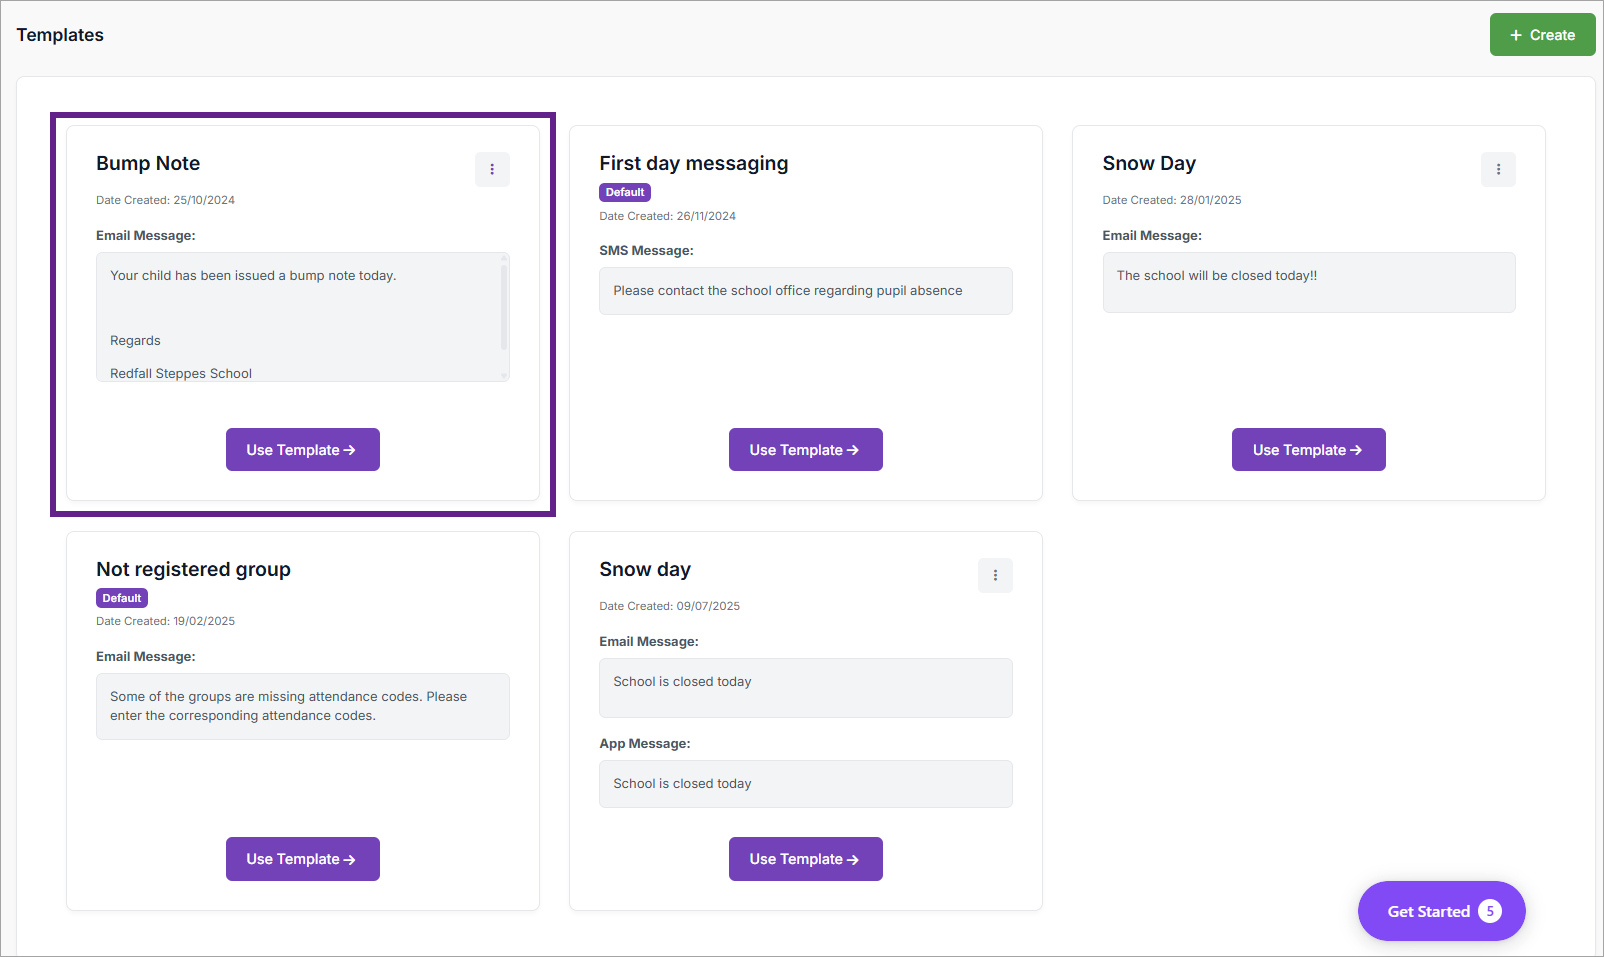Use the Not registered group template

point(302,859)
